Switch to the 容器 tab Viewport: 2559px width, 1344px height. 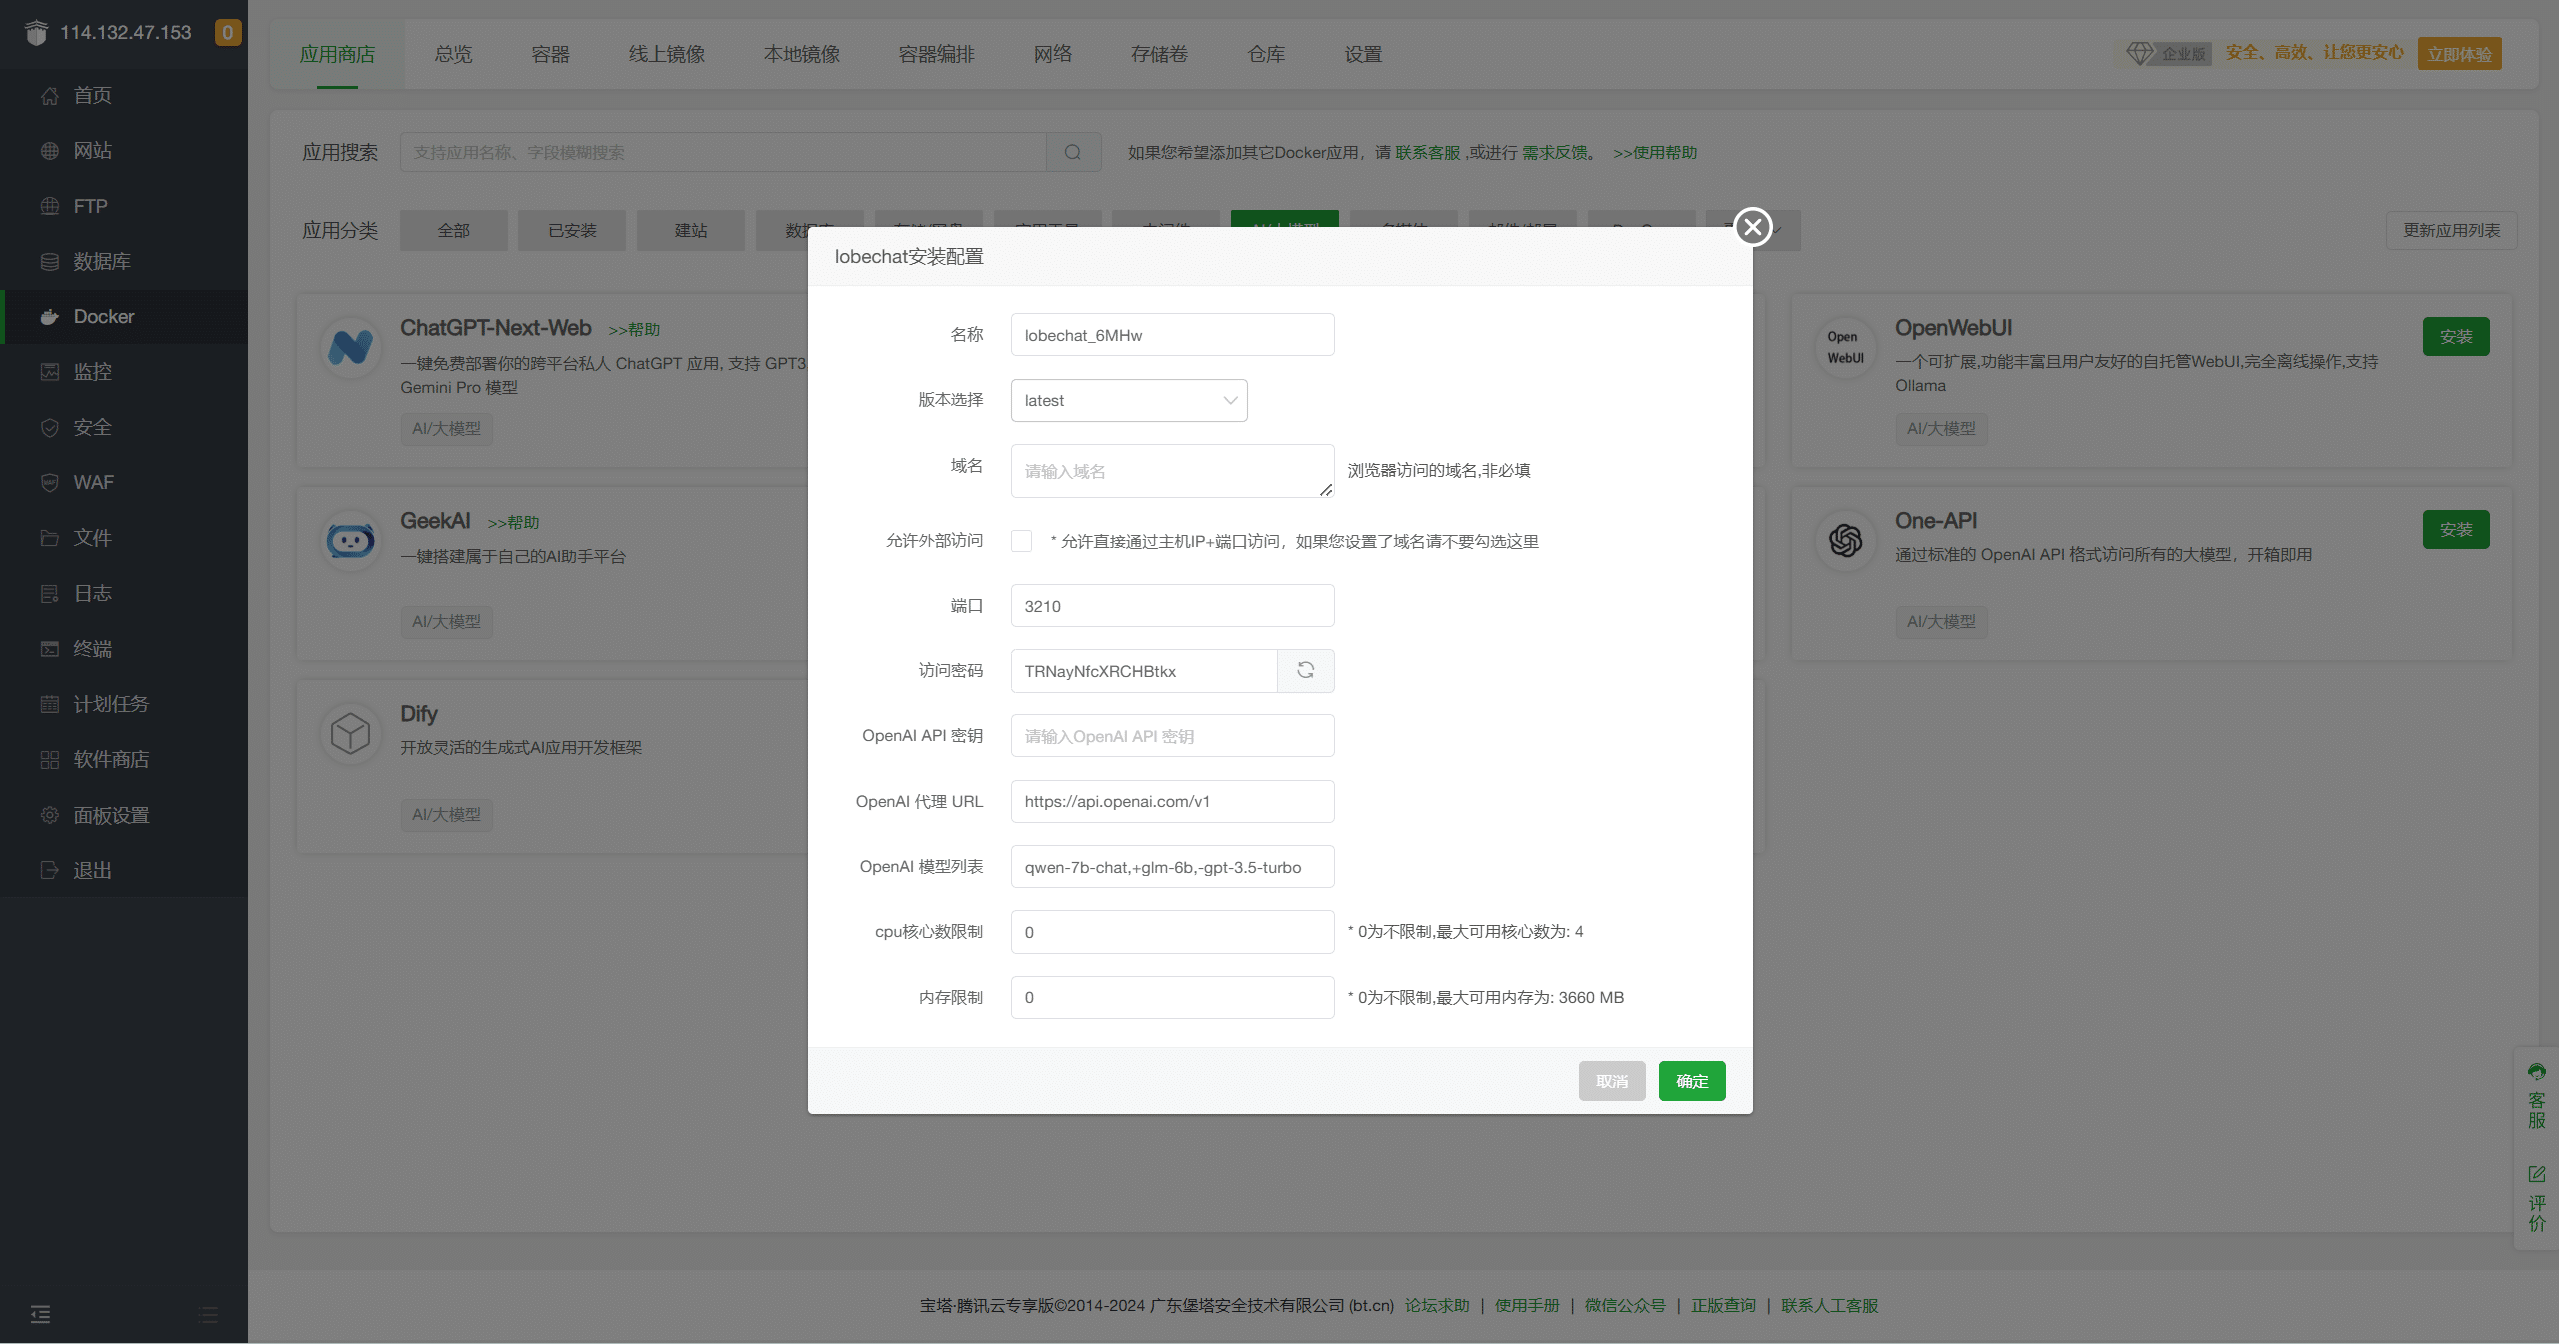point(548,54)
